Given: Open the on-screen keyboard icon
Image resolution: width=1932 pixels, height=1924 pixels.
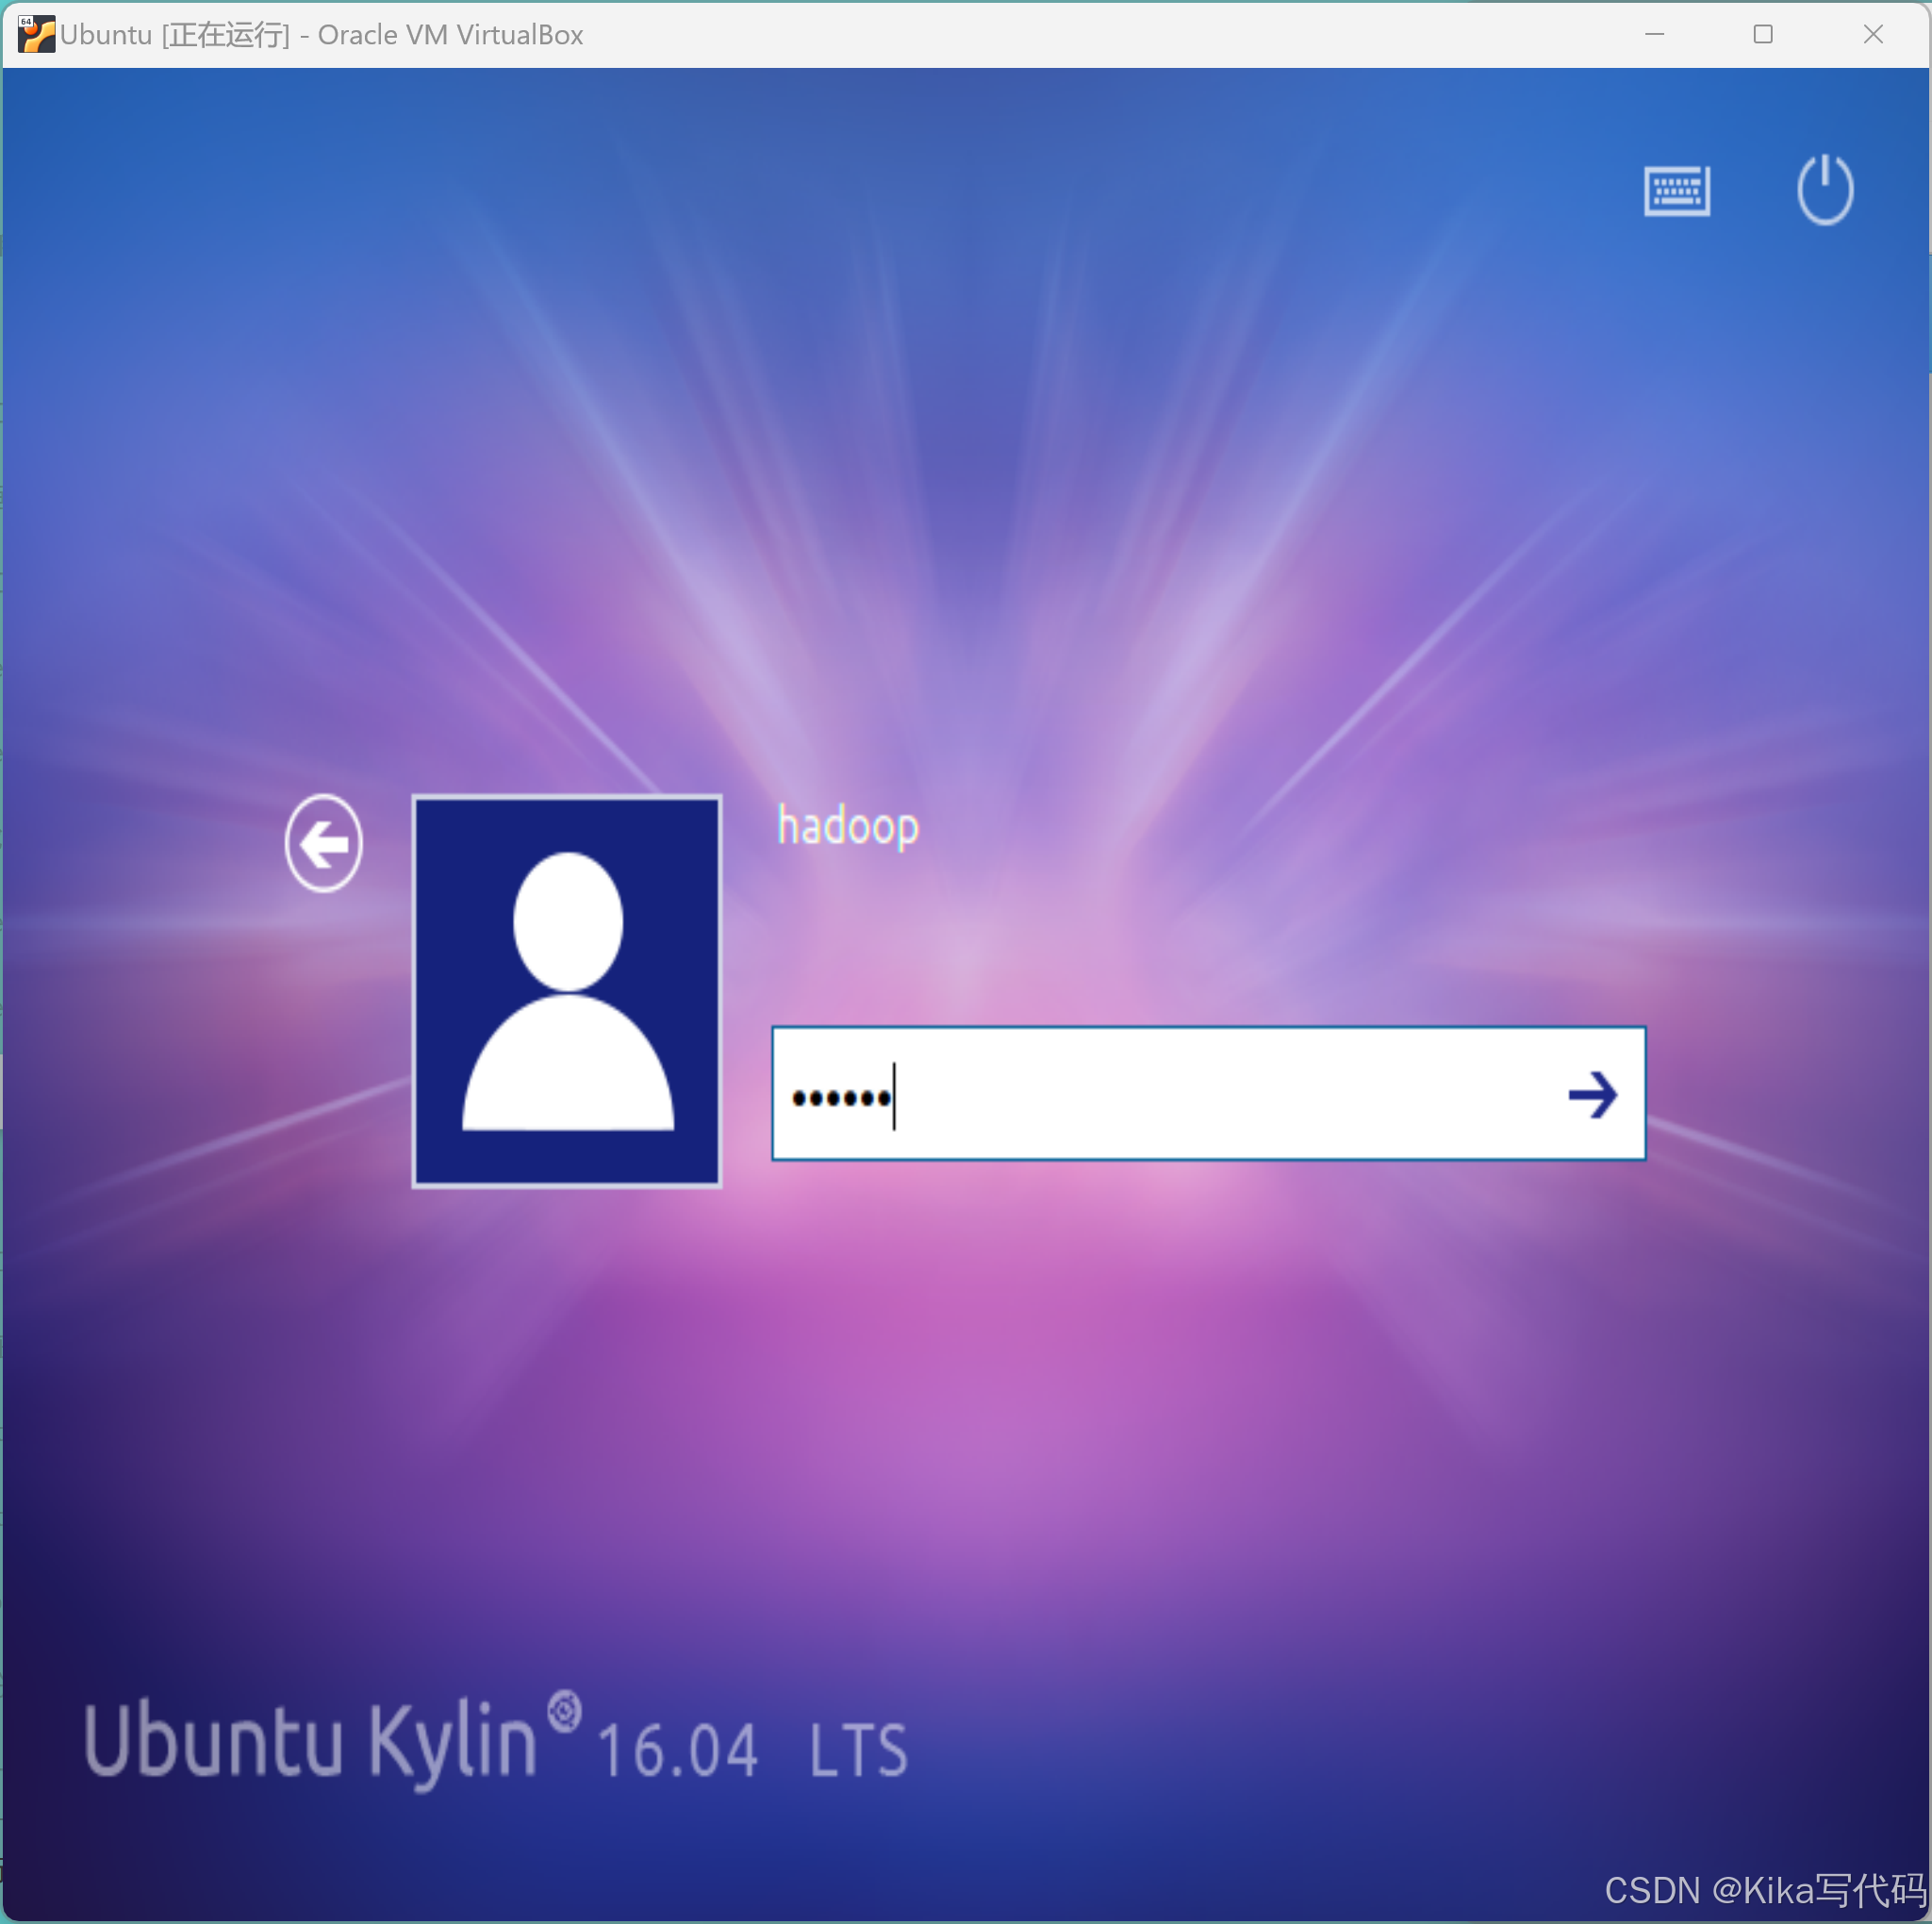Looking at the screenshot, I should click(1677, 190).
